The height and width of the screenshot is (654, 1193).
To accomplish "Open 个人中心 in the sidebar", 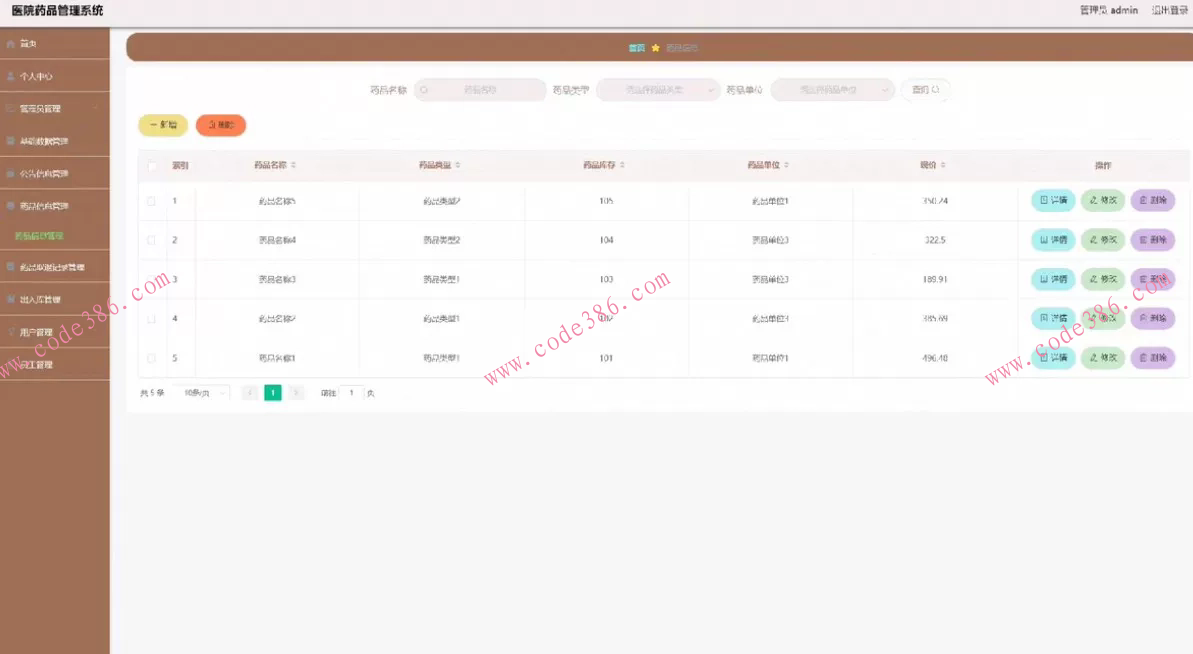I will coord(55,77).
